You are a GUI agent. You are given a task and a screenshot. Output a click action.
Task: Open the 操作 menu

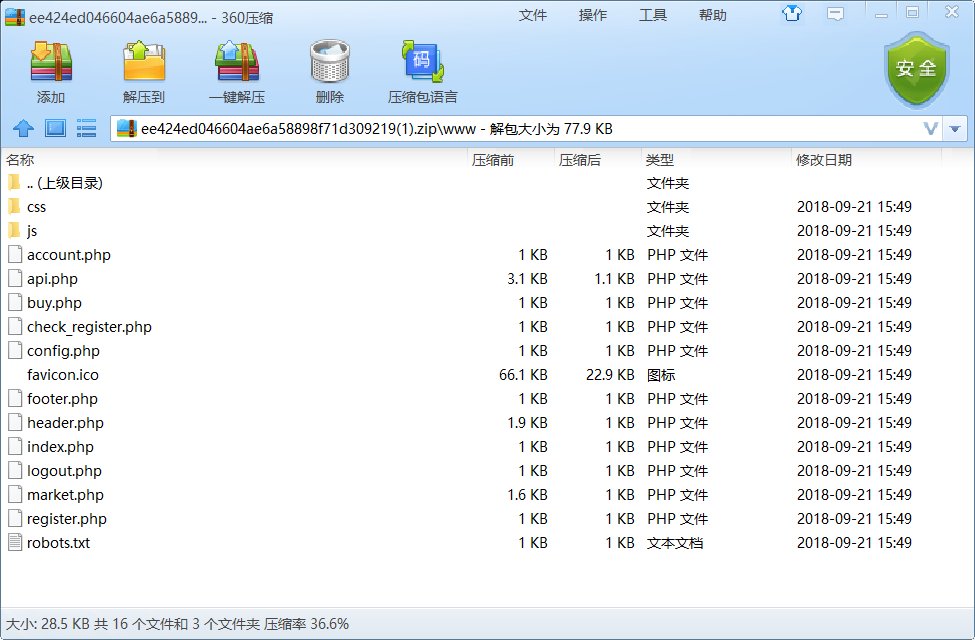[x=593, y=16]
